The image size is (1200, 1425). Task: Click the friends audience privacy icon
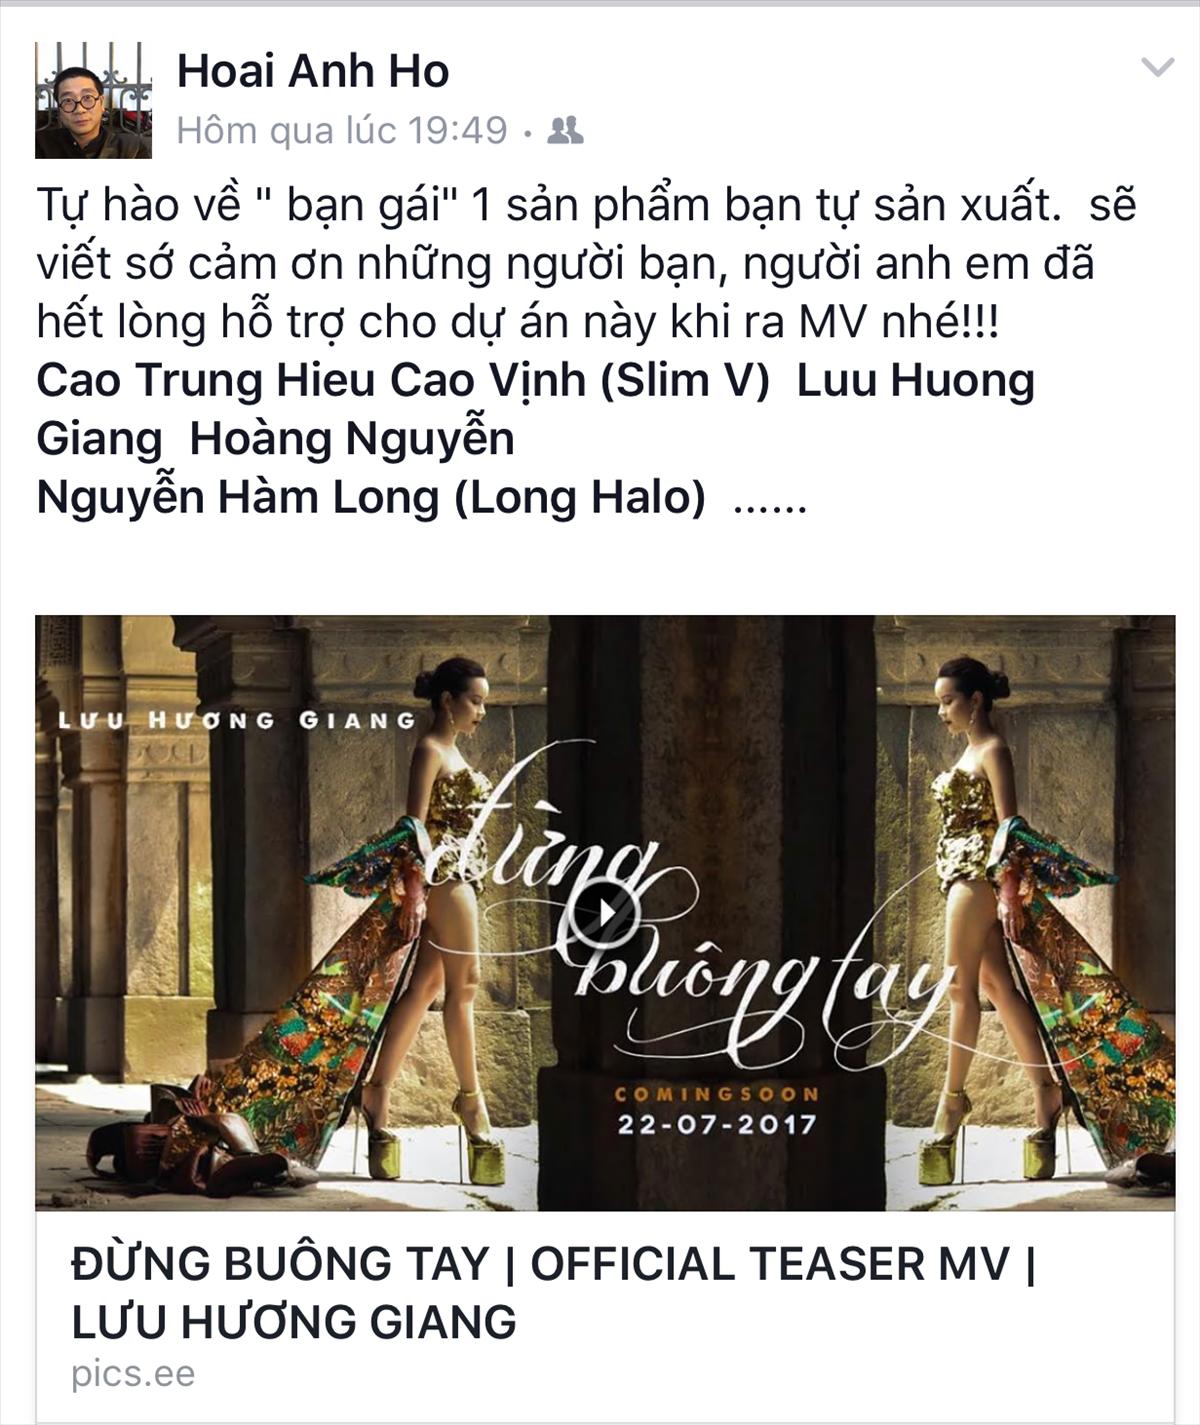(x=566, y=130)
